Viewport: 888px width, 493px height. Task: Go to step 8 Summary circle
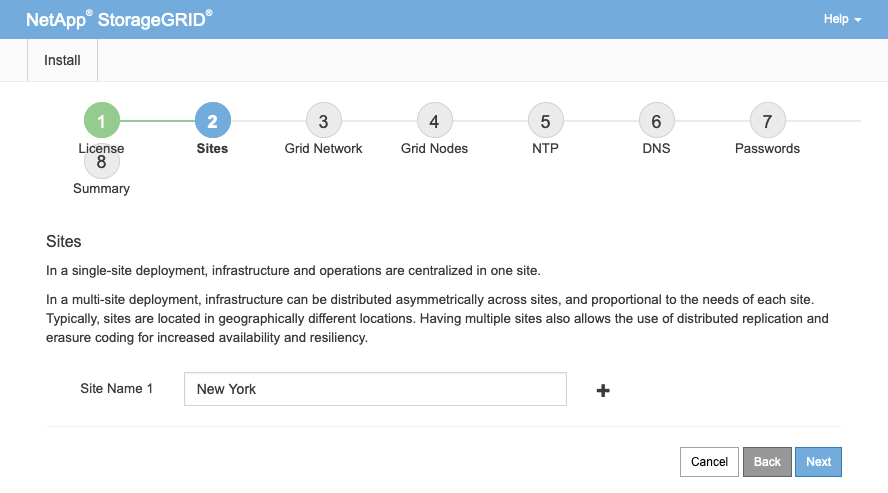(x=101, y=162)
